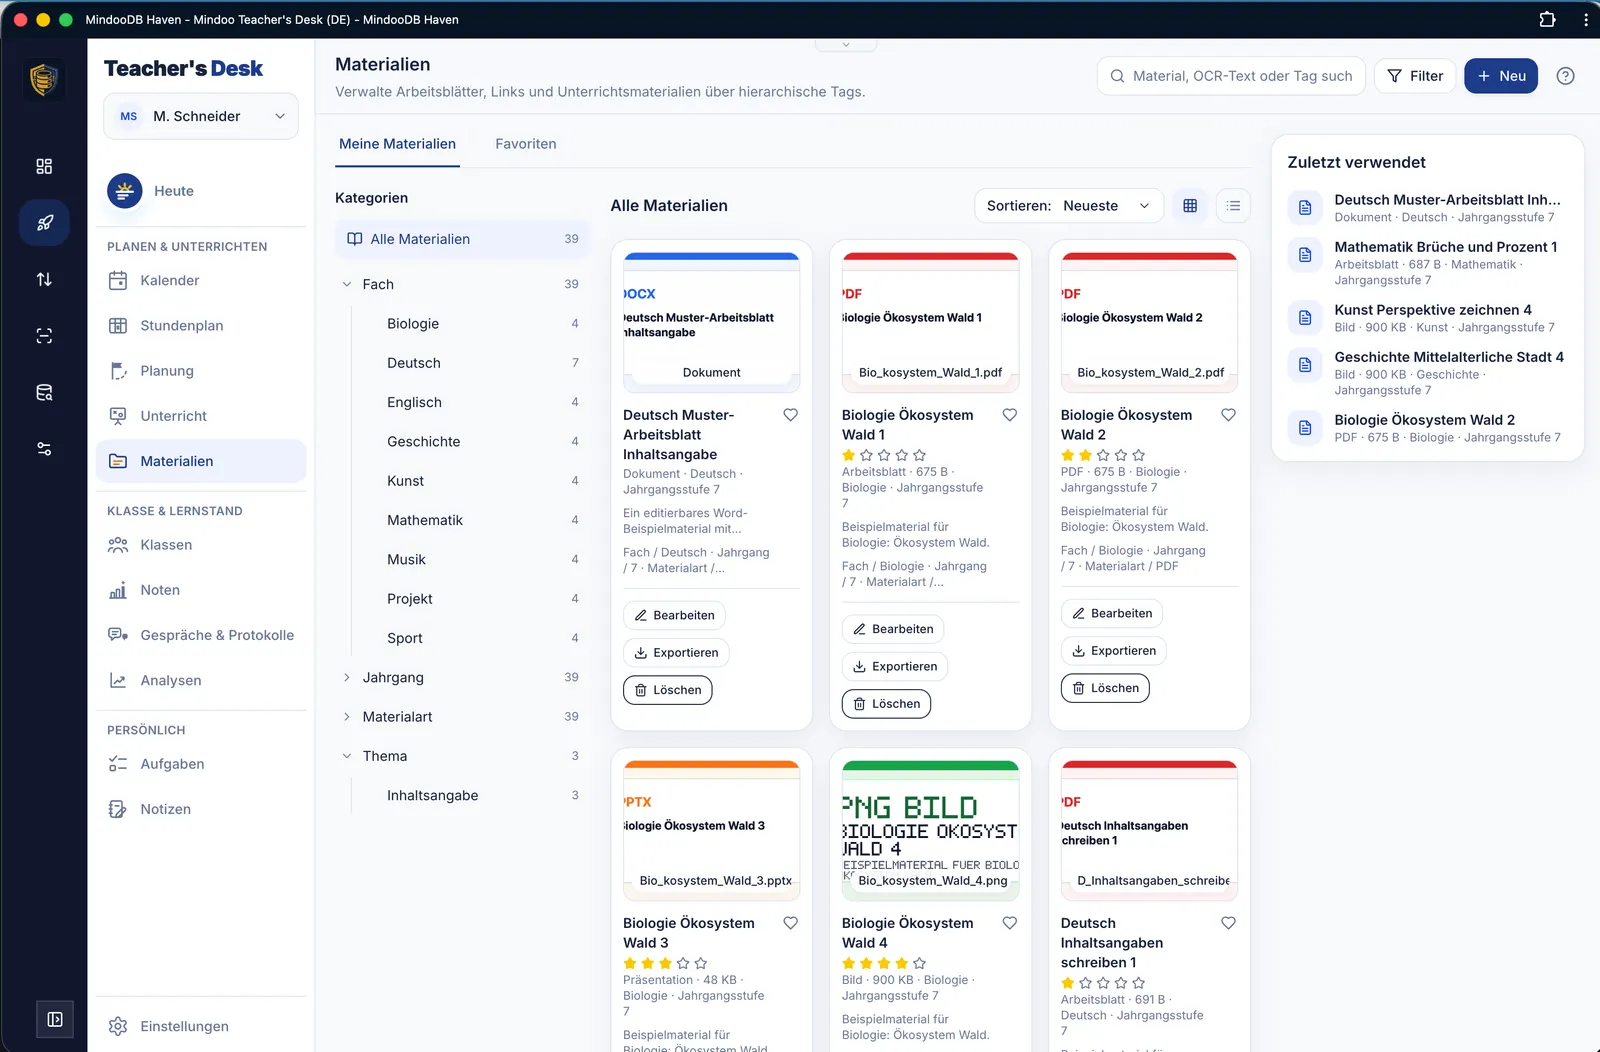Set fourth star rating on Biologie Ökosystem Wald 2
The width and height of the screenshot is (1600, 1052).
click(1121, 455)
